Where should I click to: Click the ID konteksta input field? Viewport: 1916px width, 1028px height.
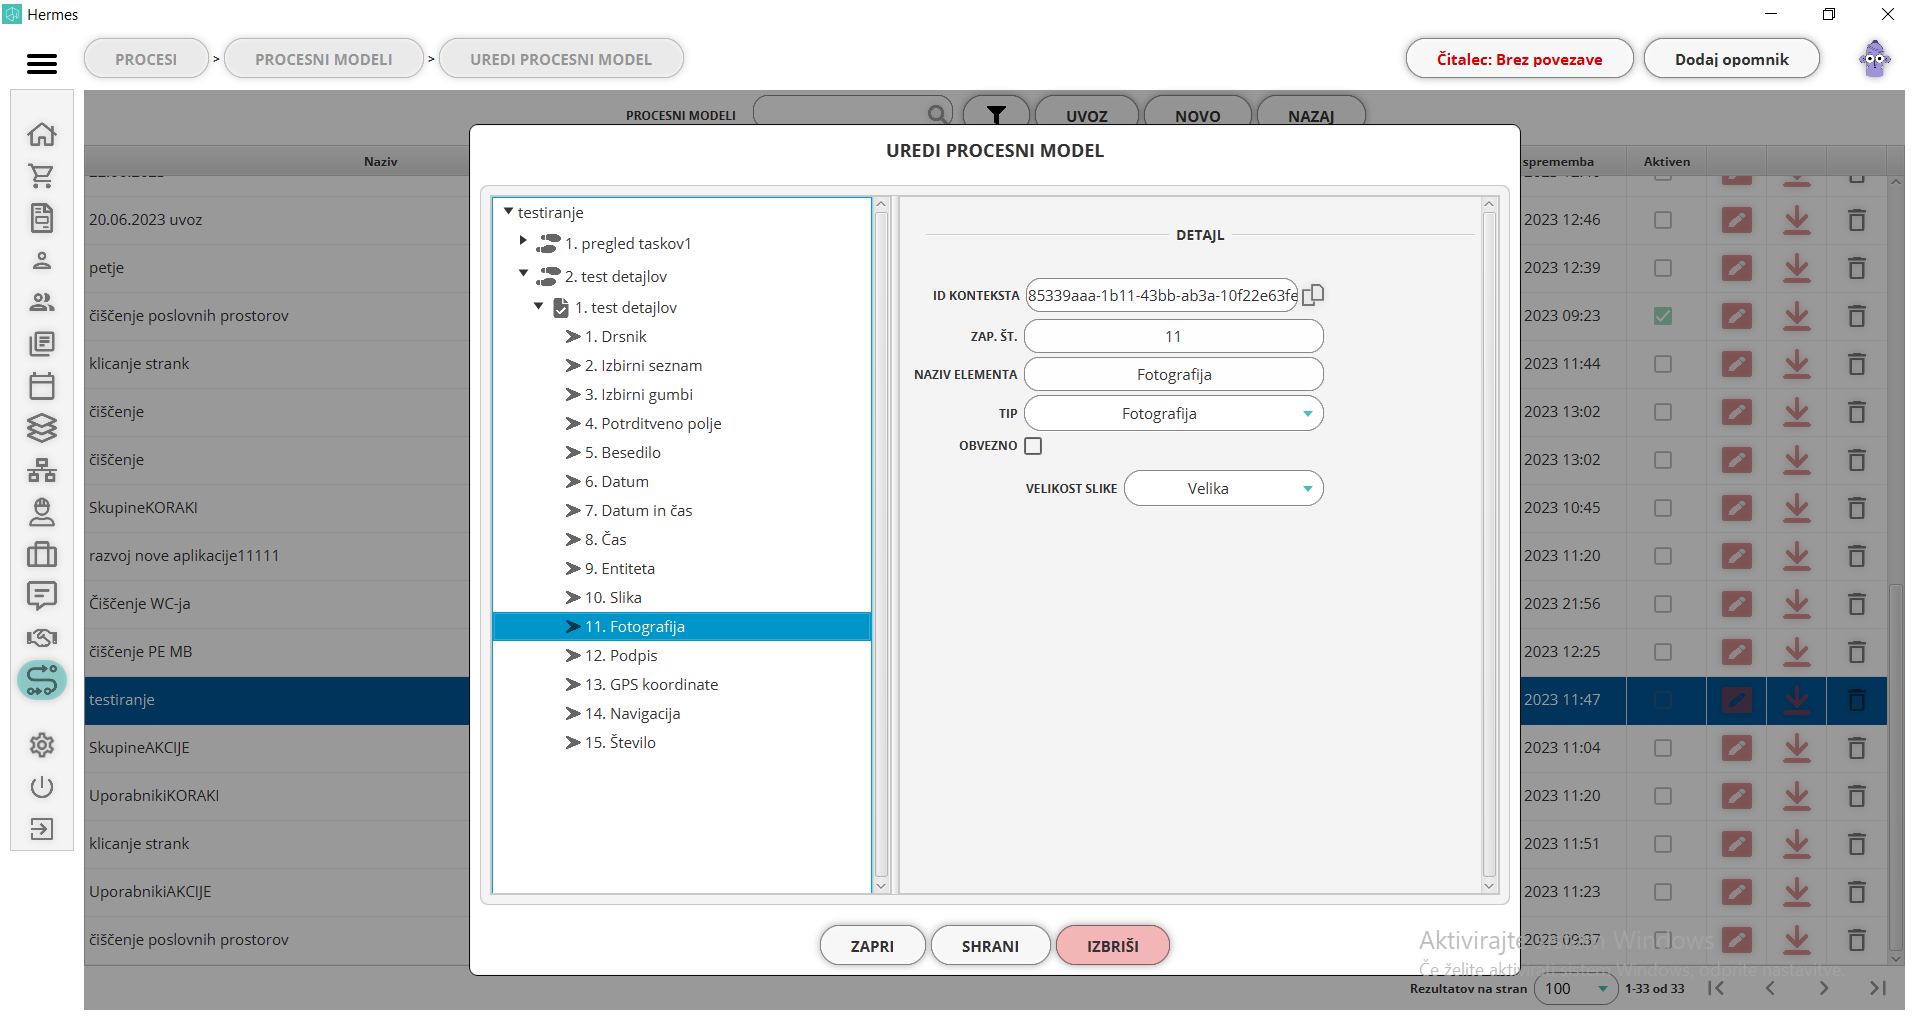(1161, 296)
